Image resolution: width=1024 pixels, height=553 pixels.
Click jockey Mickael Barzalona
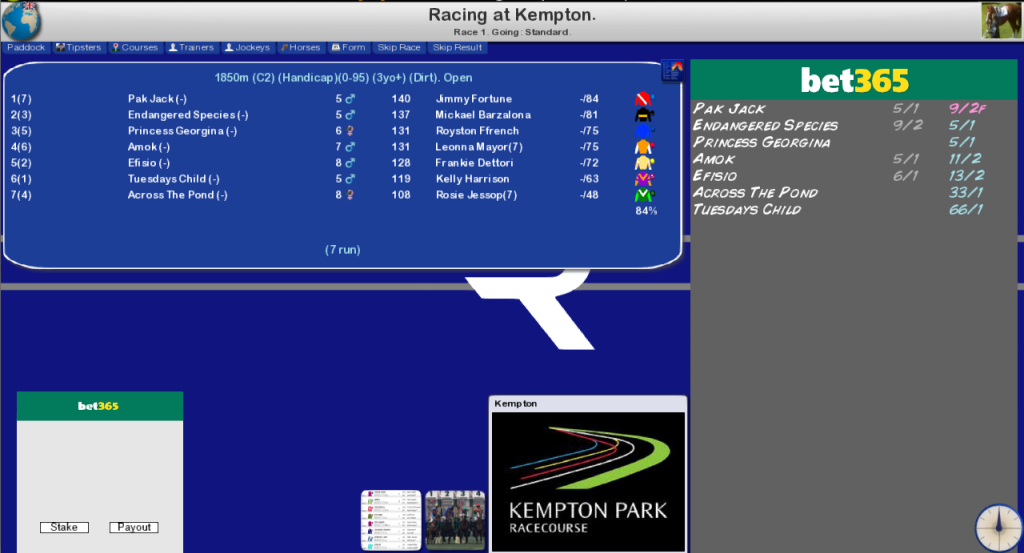[483, 115]
